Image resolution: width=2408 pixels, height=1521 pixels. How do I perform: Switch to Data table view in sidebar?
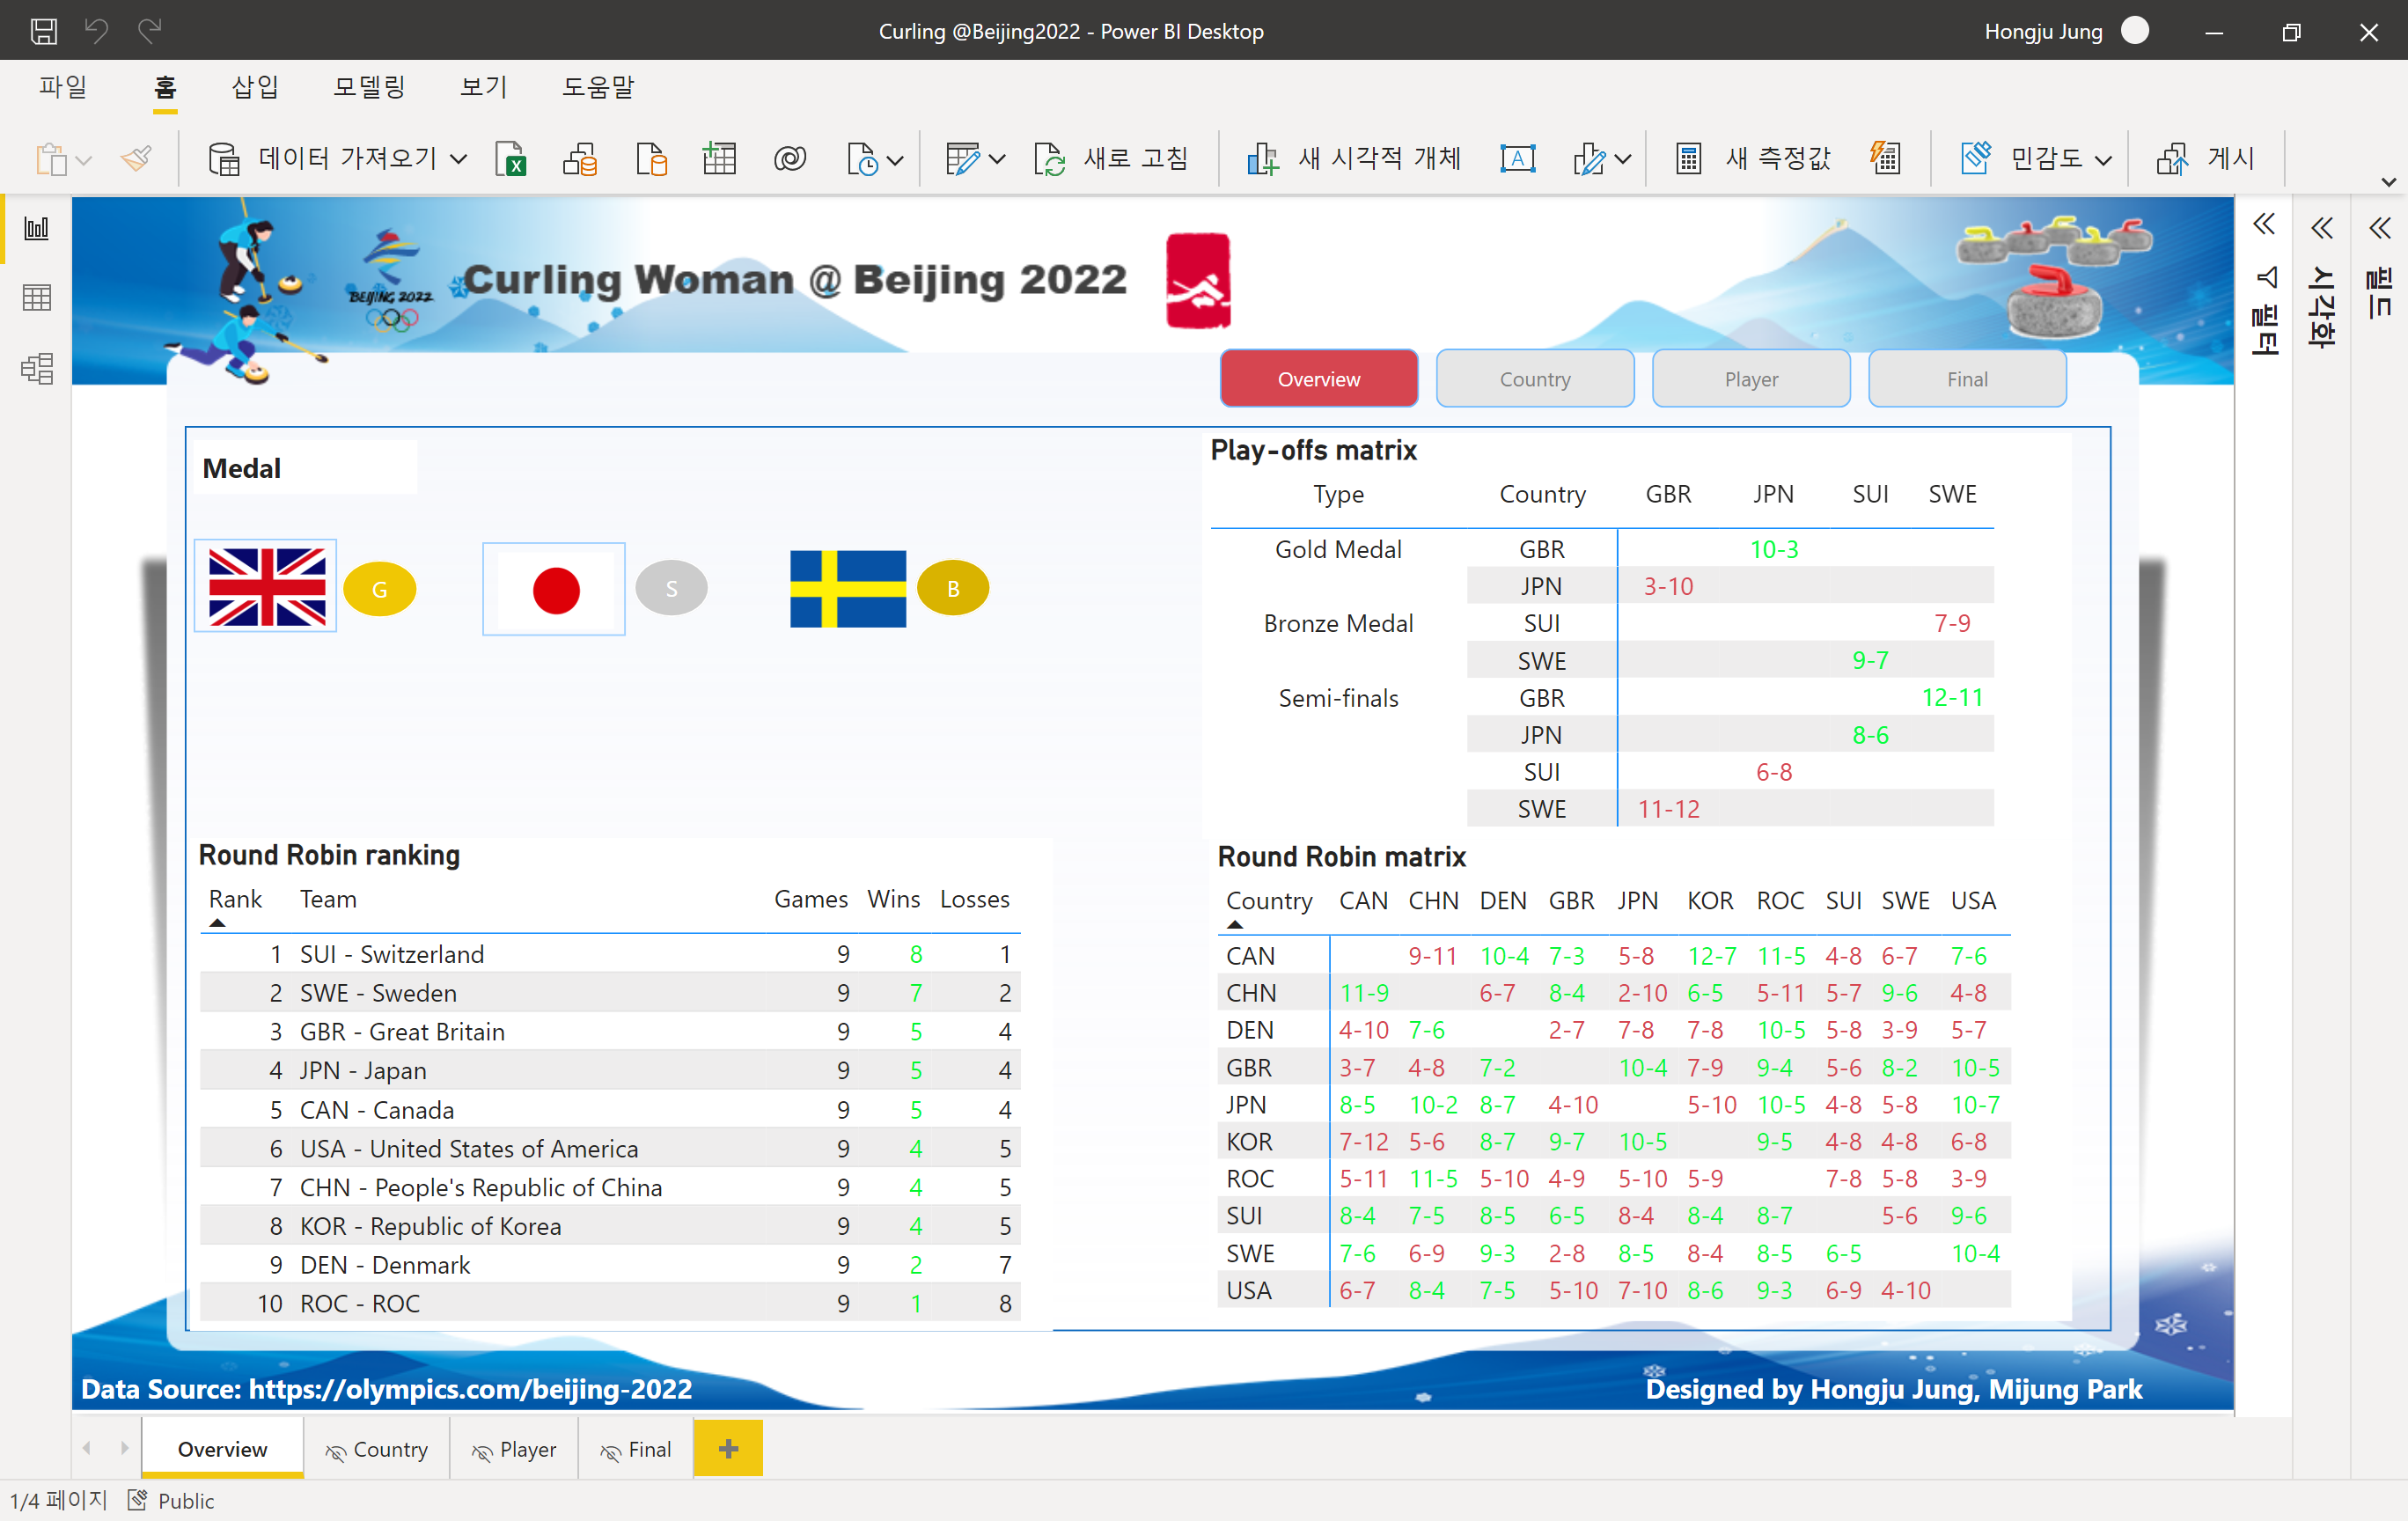(37, 298)
